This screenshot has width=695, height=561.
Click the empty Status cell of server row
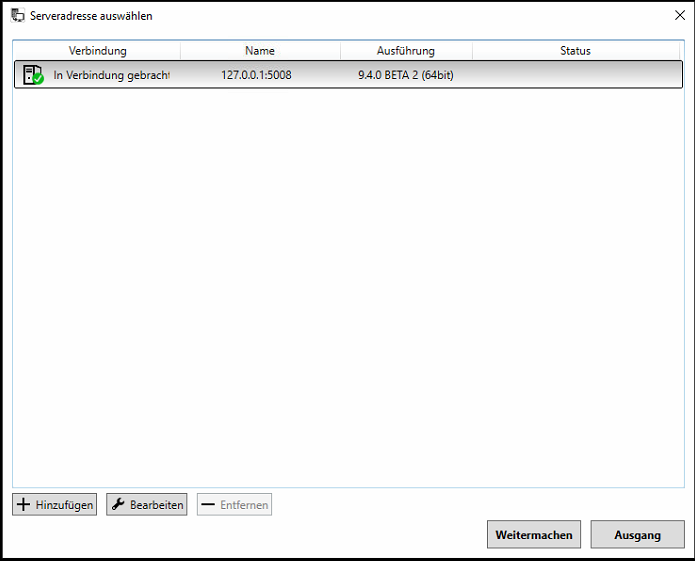click(x=575, y=75)
